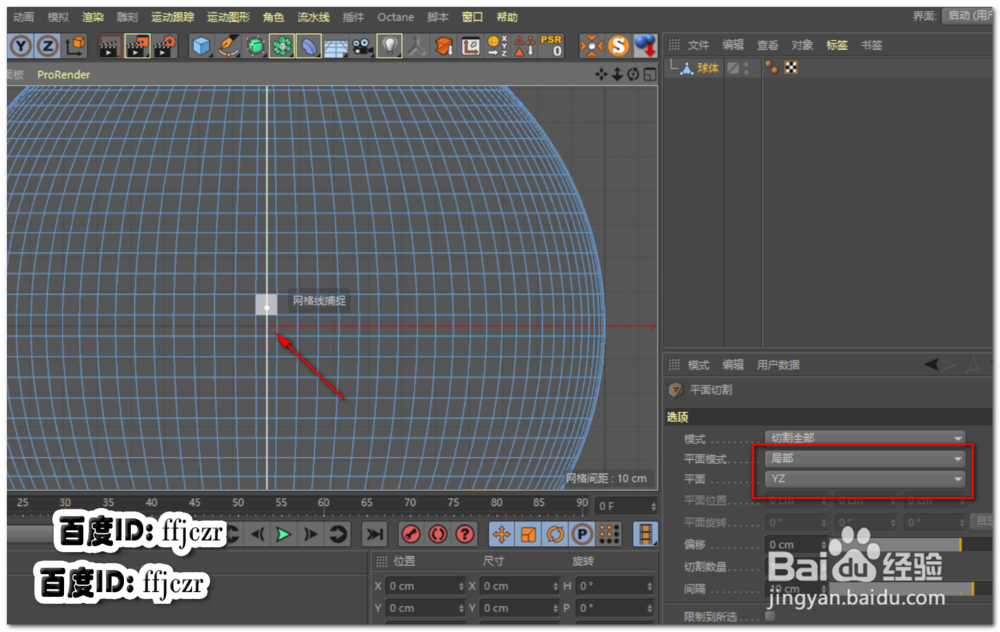
Task: Click the orange S plugin icon
Action: (x=618, y=46)
